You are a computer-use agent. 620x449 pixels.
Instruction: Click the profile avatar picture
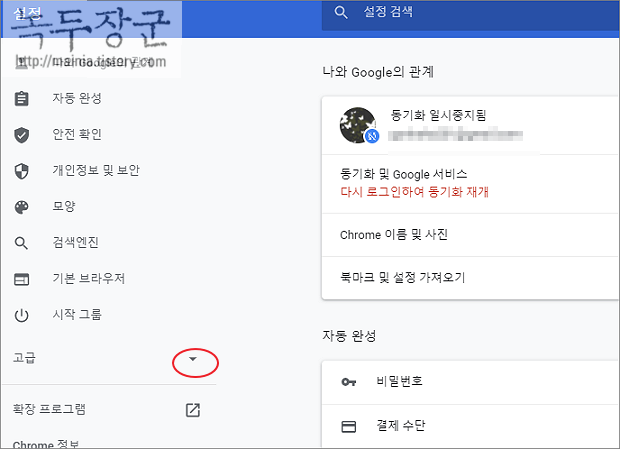tap(358, 125)
